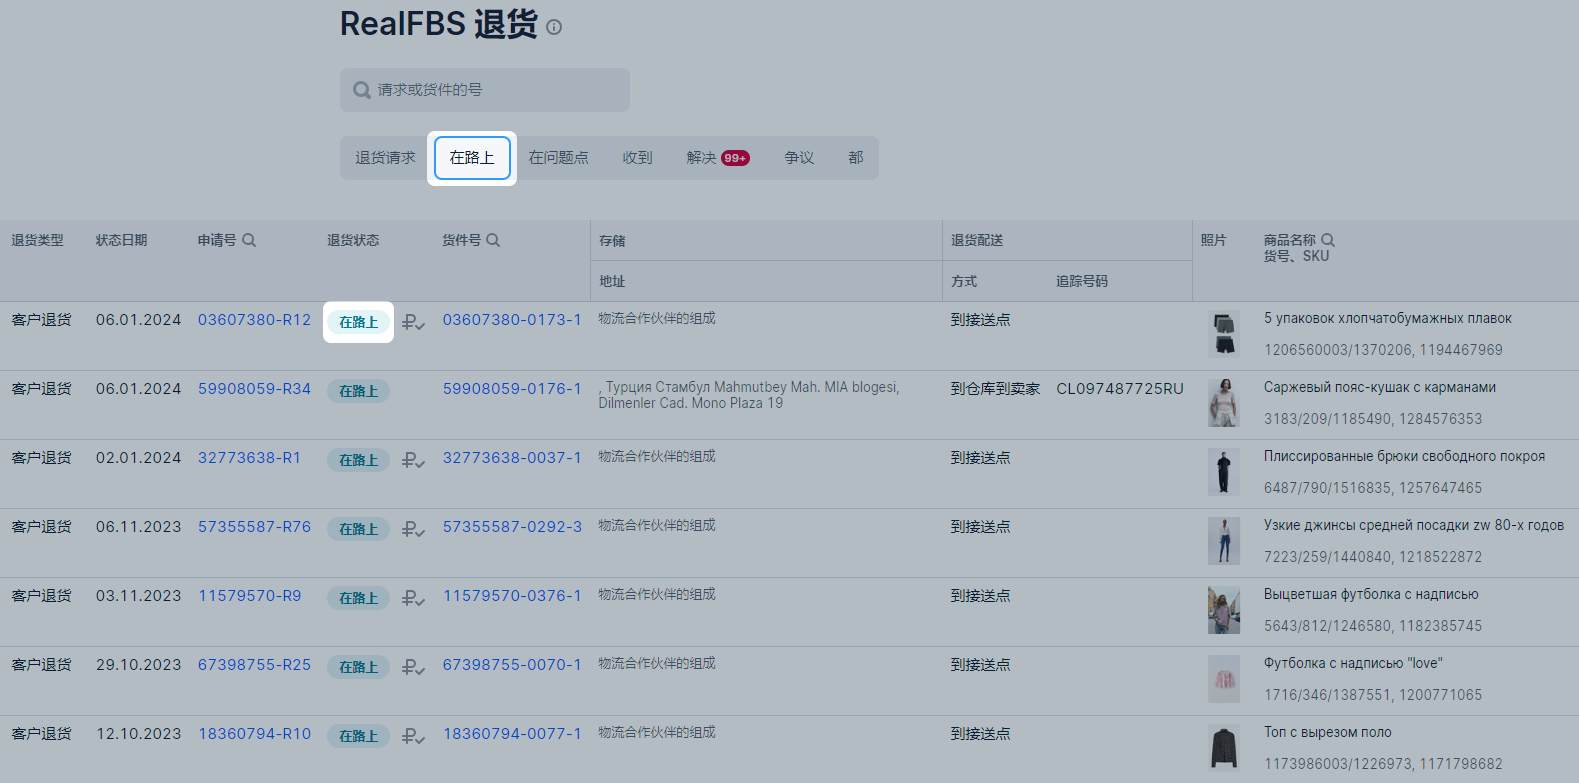Open request link 11579570-R9
Image resolution: width=1579 pixels, height=783 pixels.
(x=250, y=596)
